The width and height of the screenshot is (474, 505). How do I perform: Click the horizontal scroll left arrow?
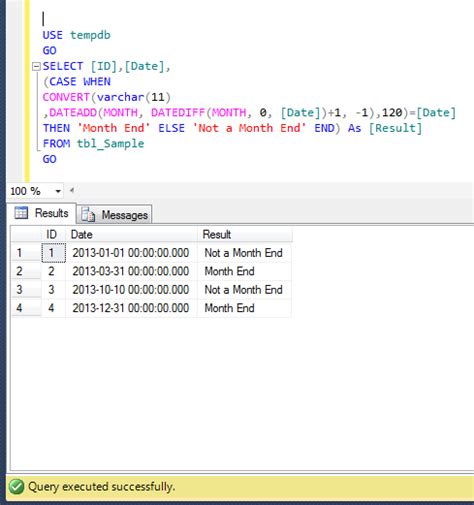(72, 191)
